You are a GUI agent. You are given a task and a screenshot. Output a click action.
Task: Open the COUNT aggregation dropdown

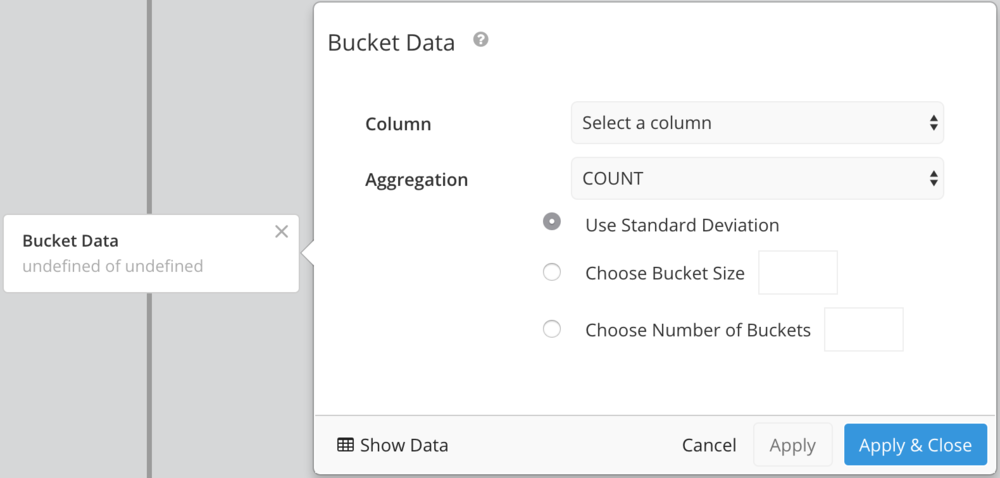757,178
